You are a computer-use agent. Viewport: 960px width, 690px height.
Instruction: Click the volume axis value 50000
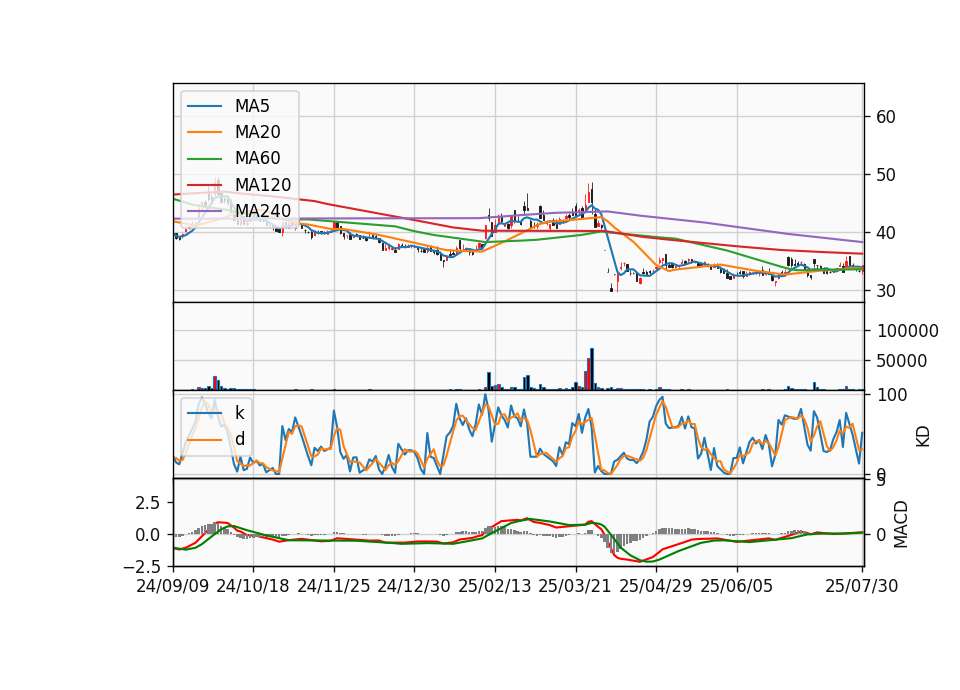902,361
